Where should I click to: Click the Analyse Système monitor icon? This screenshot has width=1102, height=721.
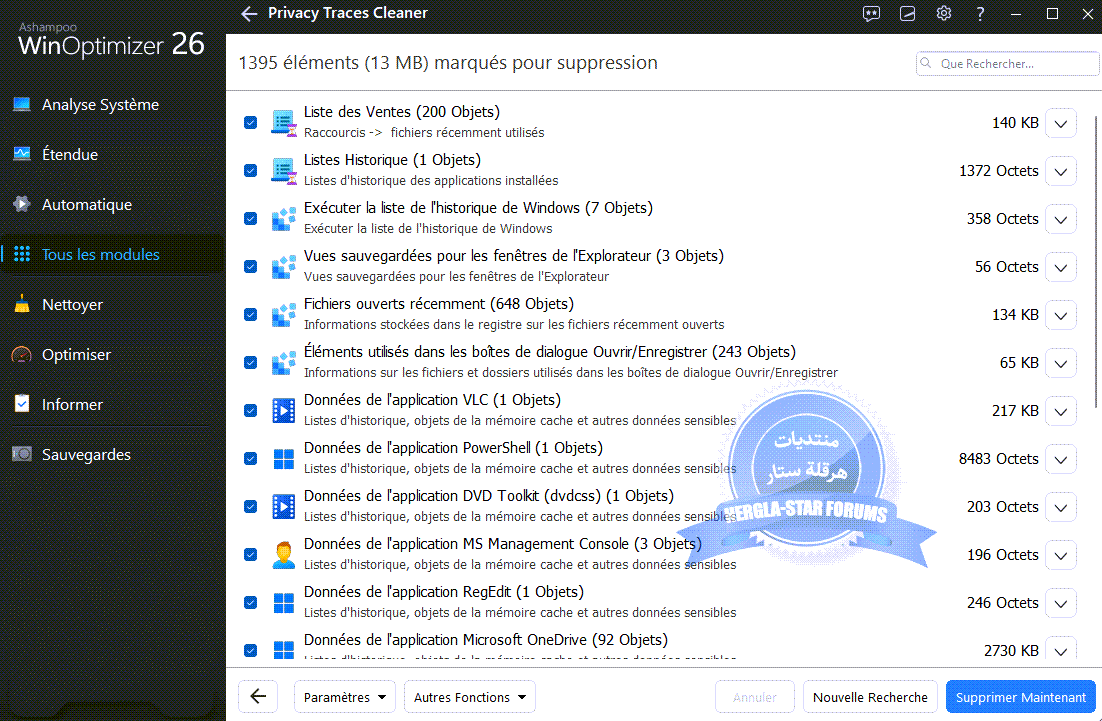pos(22,105)
